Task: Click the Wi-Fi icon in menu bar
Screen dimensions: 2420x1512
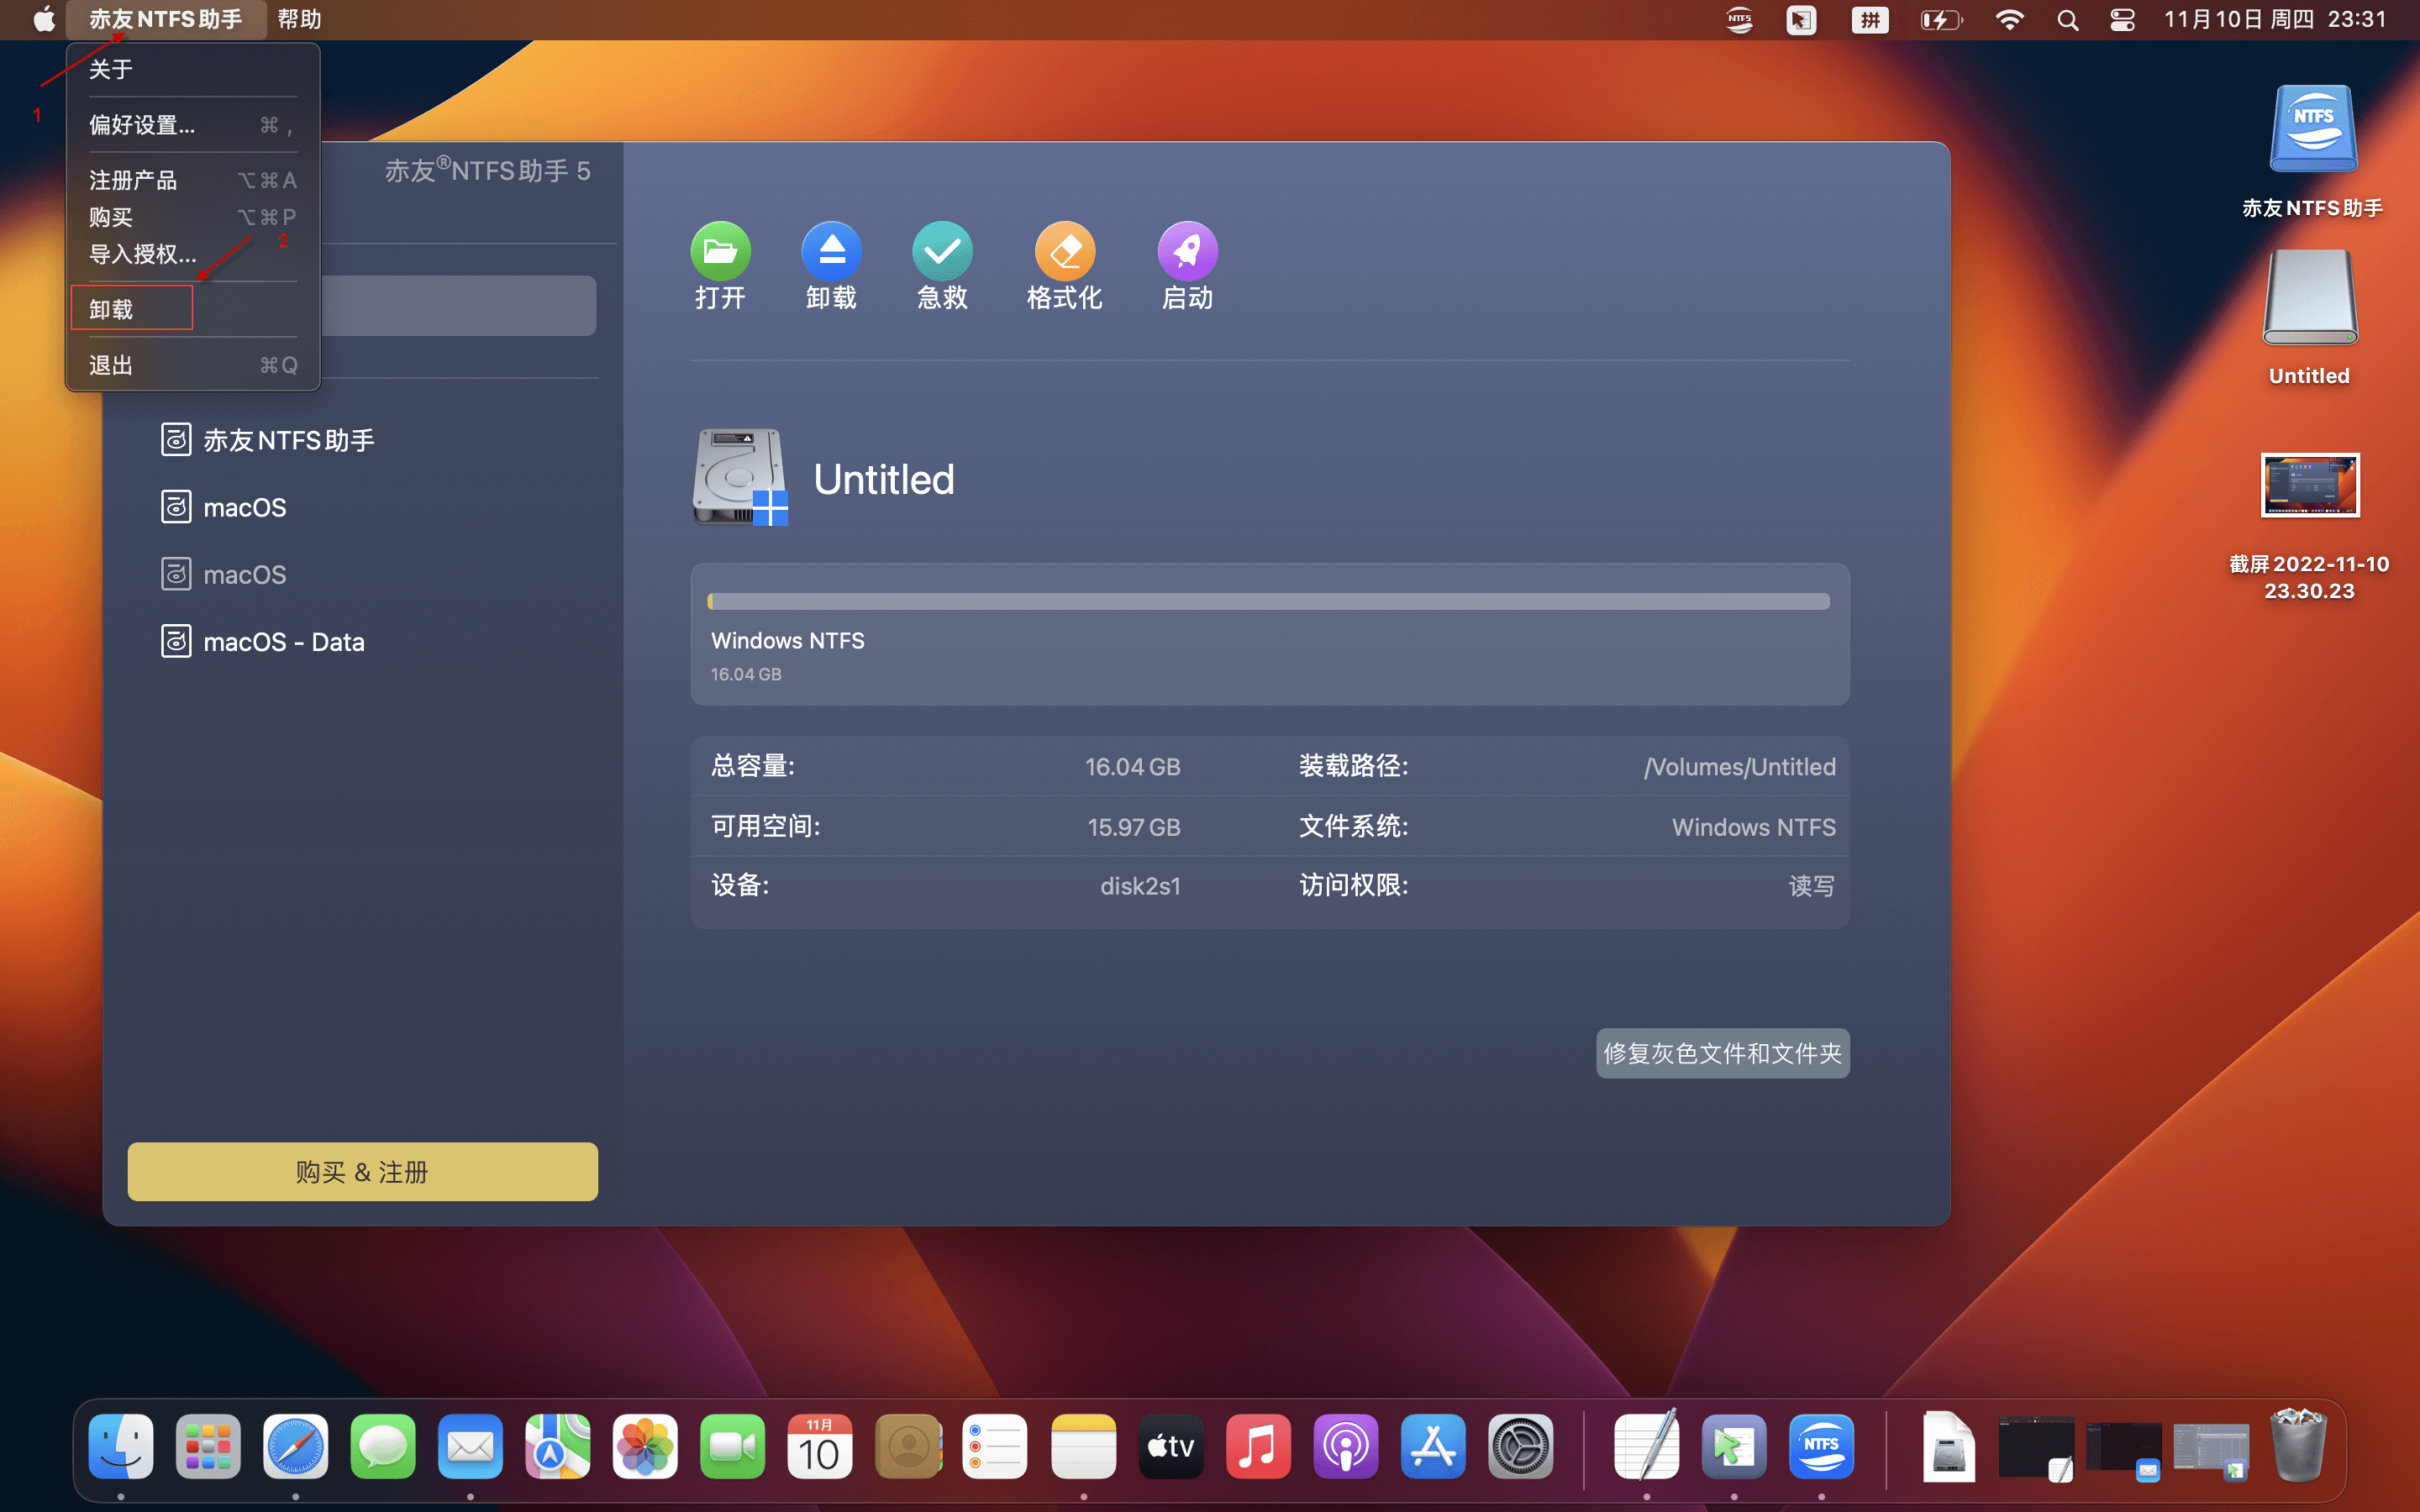Action: click(2009, 20)
